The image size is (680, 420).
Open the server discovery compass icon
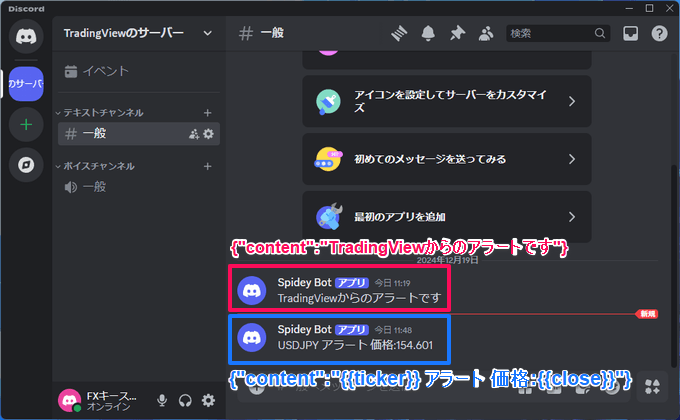[26, 165]
